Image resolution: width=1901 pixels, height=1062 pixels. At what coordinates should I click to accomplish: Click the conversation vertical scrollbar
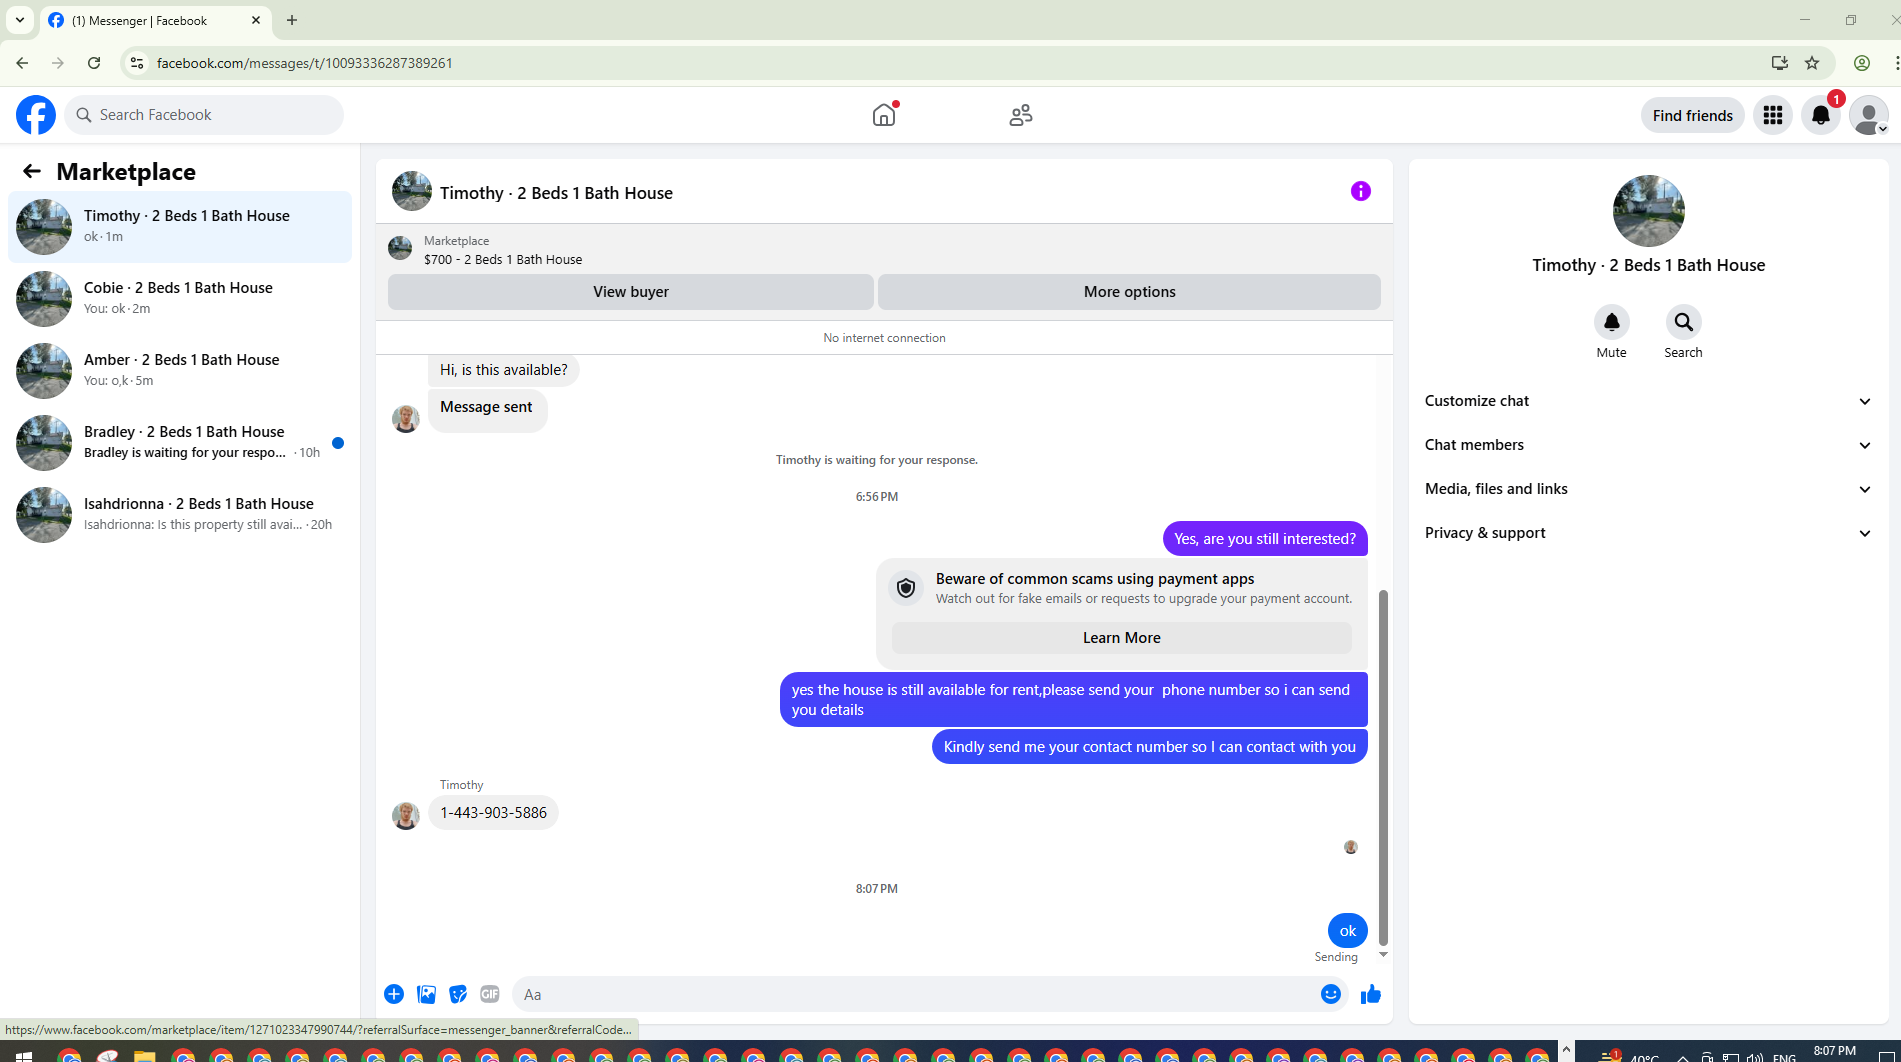[x=1383, y=767]
